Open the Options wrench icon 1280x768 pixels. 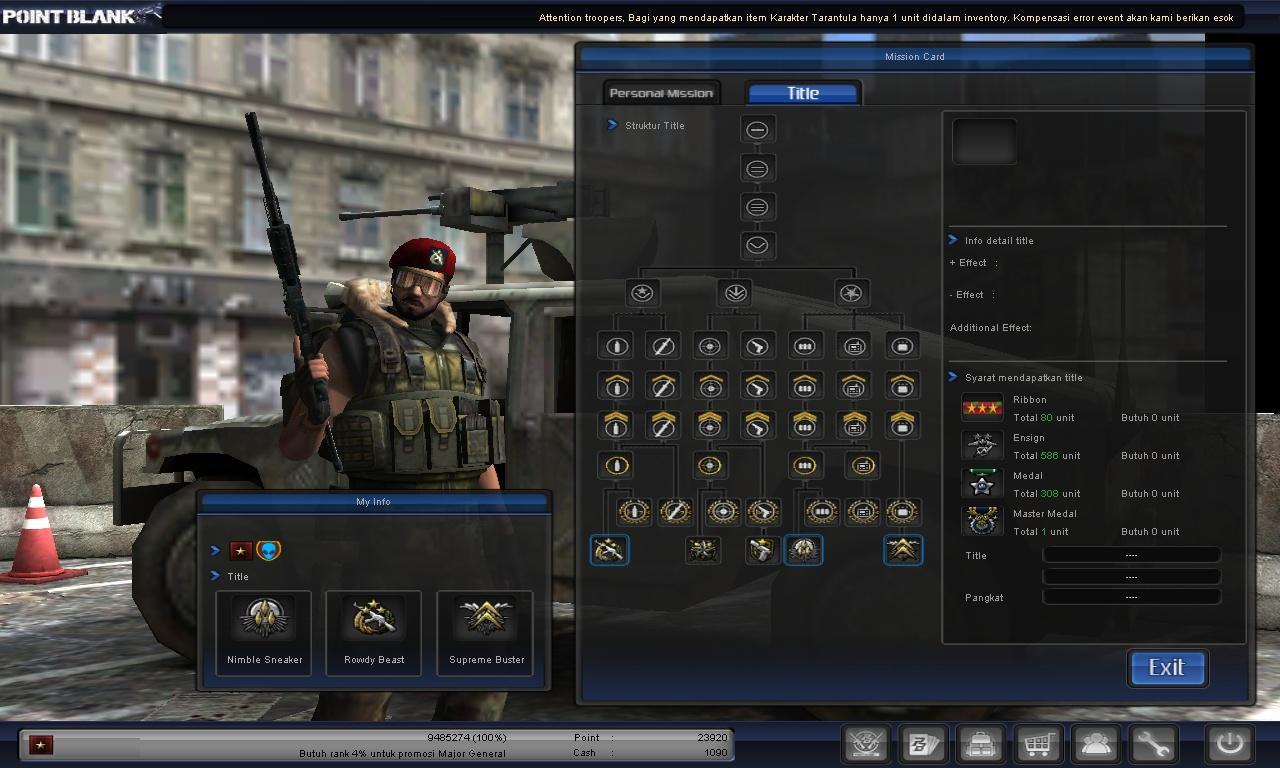point(1153,744)
